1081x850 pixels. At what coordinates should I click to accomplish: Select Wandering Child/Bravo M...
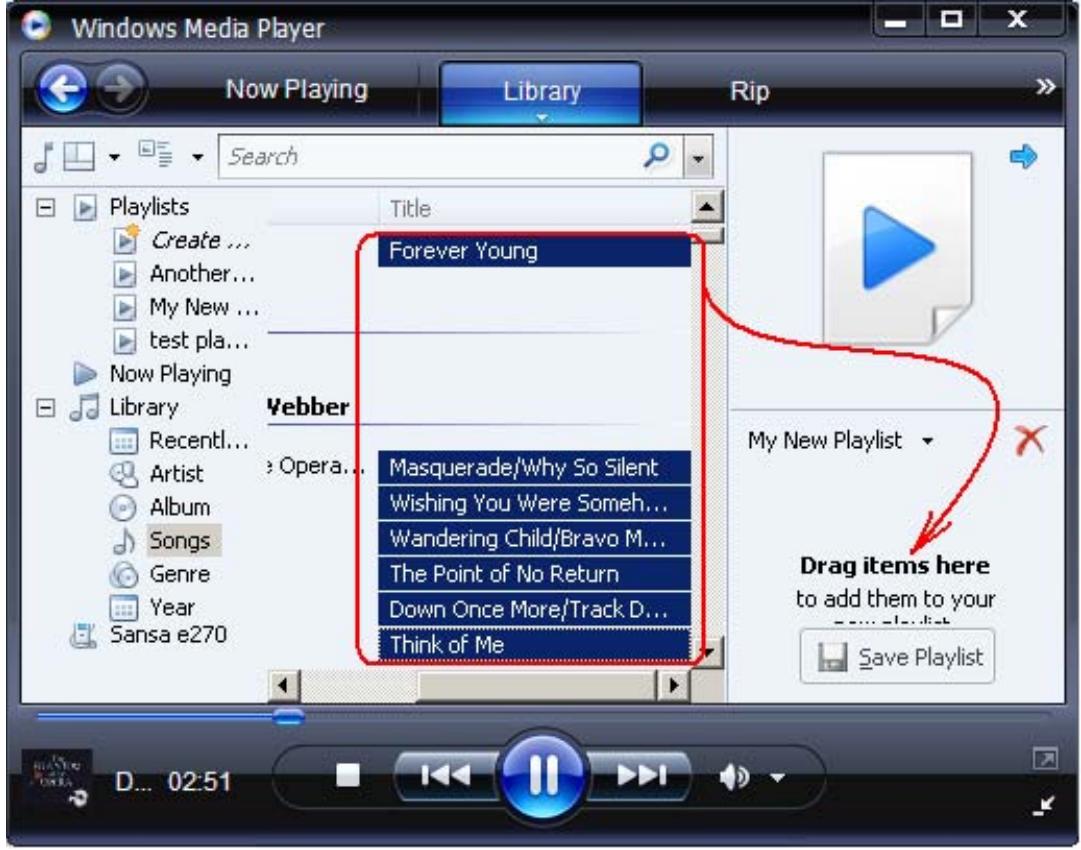pyautogui.click(x=534, y=538)
